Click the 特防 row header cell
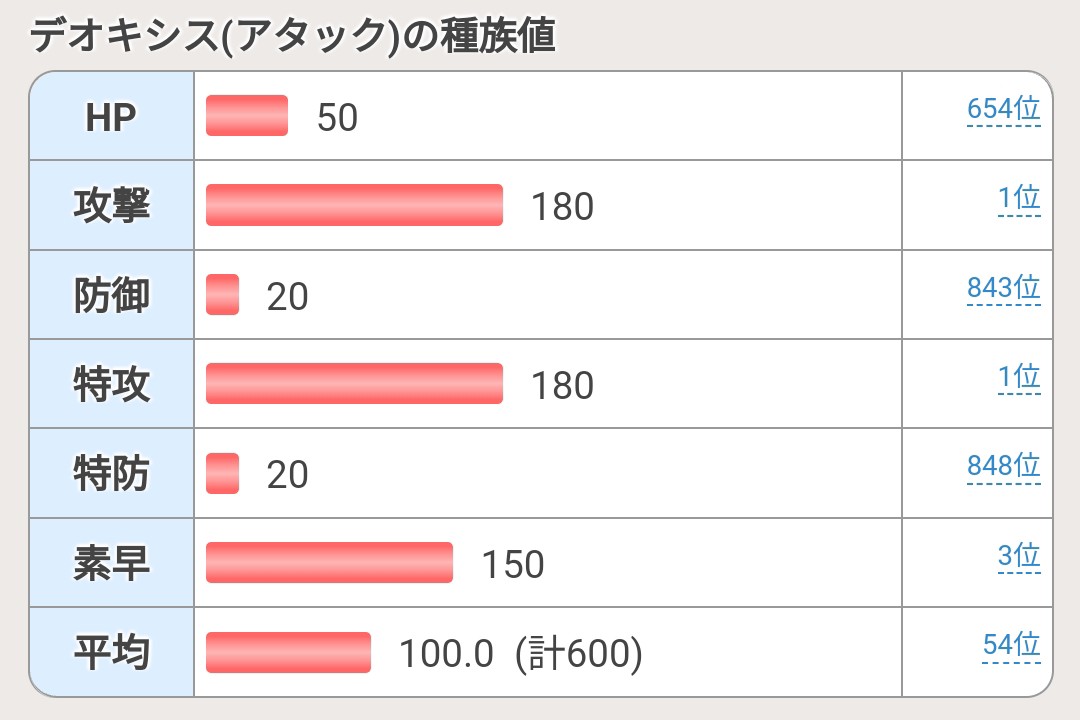 click(x=111, y=474)
